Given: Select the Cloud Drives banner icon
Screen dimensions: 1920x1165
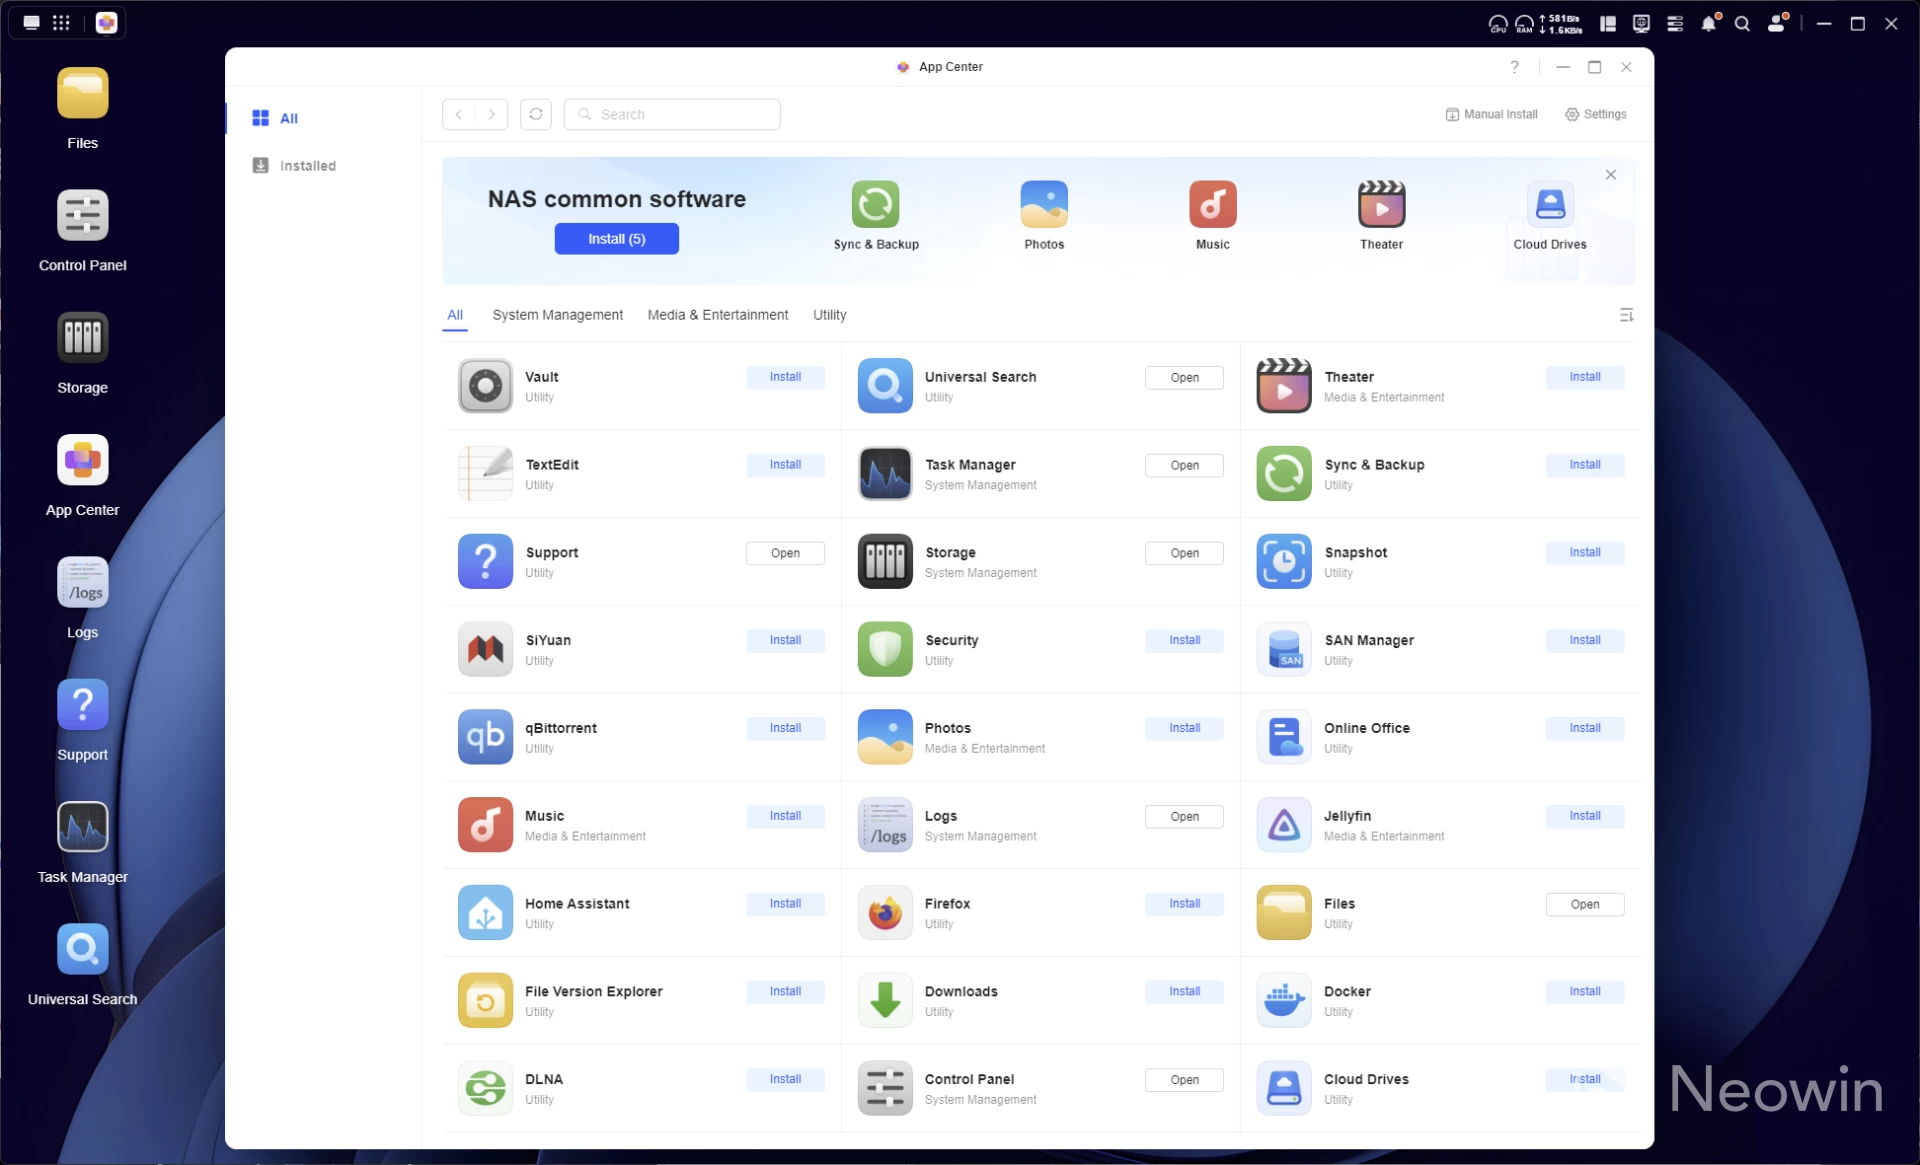Looking at the screenshot, I should coord(1549,205).
